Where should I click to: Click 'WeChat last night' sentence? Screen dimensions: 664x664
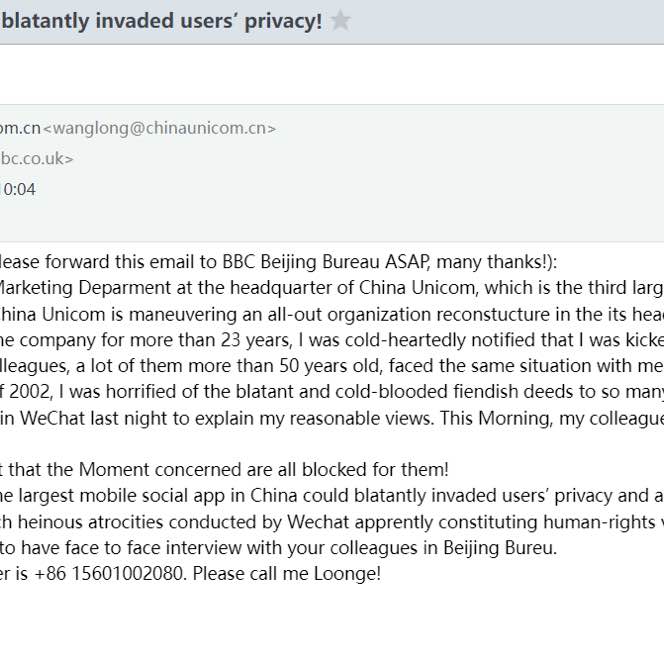pyautogui.click(x=332, y=418)
